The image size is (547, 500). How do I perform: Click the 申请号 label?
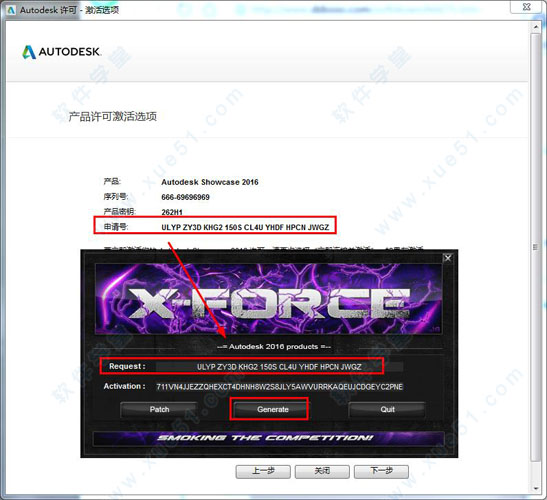pos(115,227)
